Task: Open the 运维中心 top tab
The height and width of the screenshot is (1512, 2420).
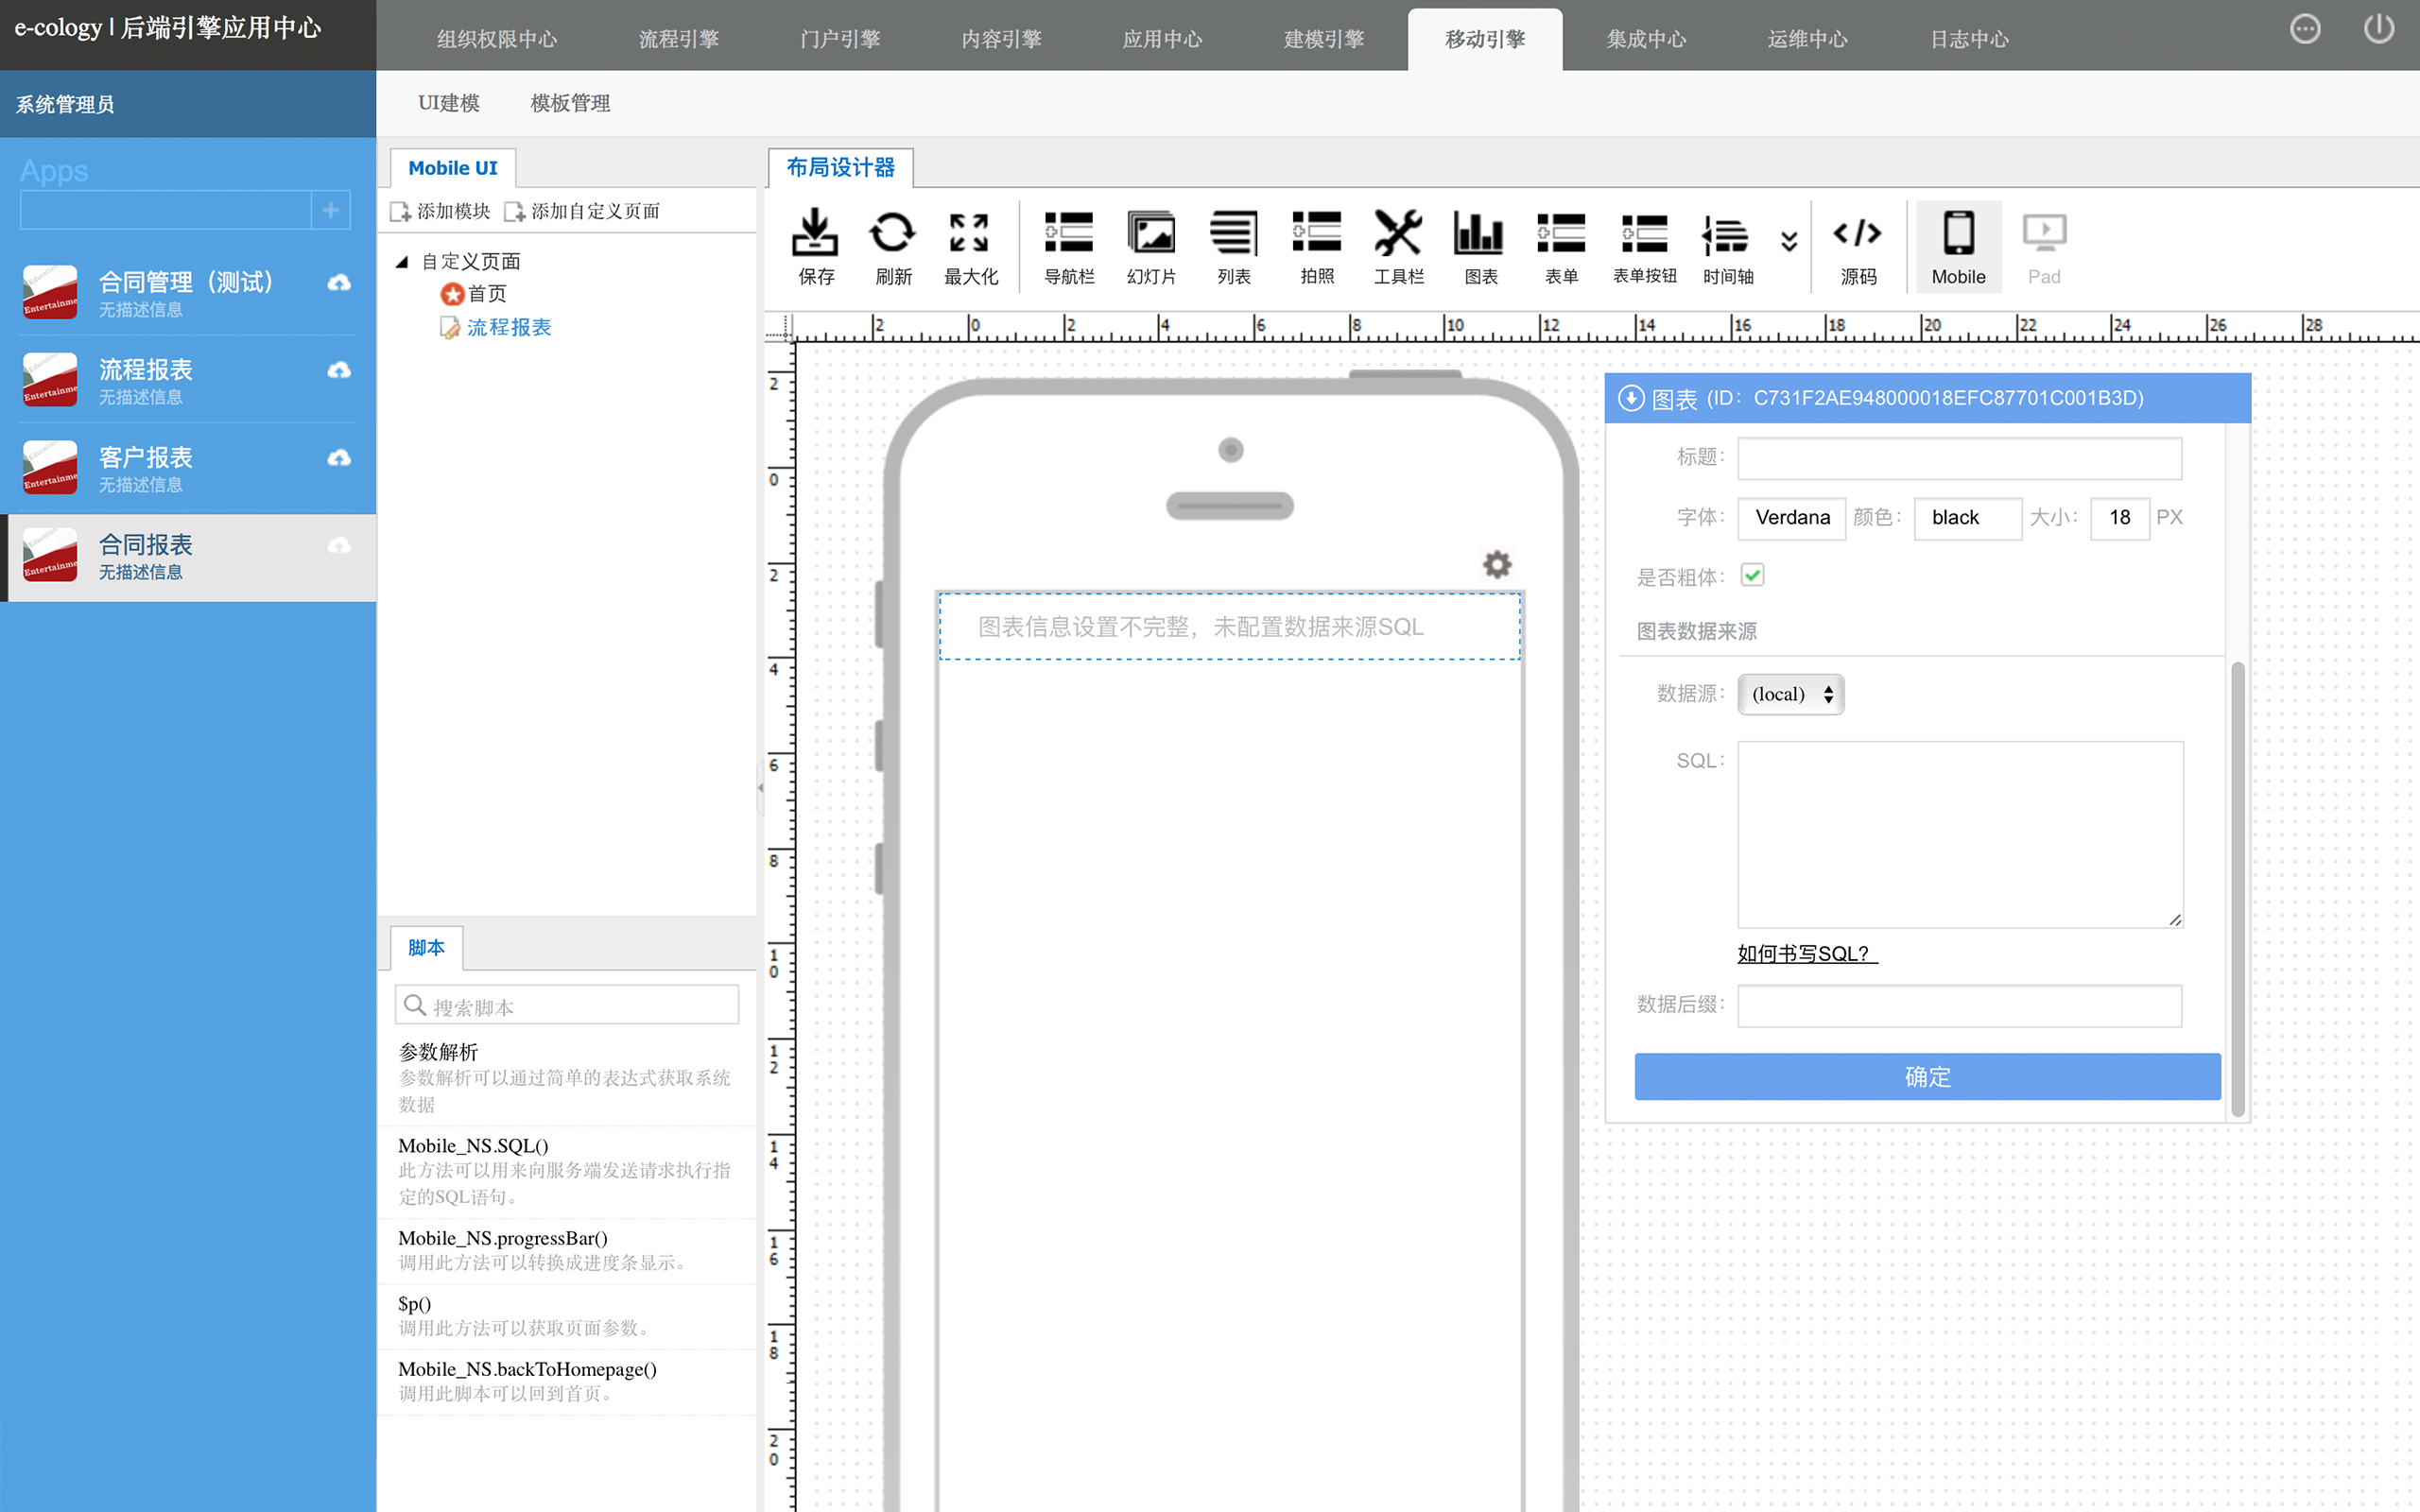Action: click(x=1807, y=39)
